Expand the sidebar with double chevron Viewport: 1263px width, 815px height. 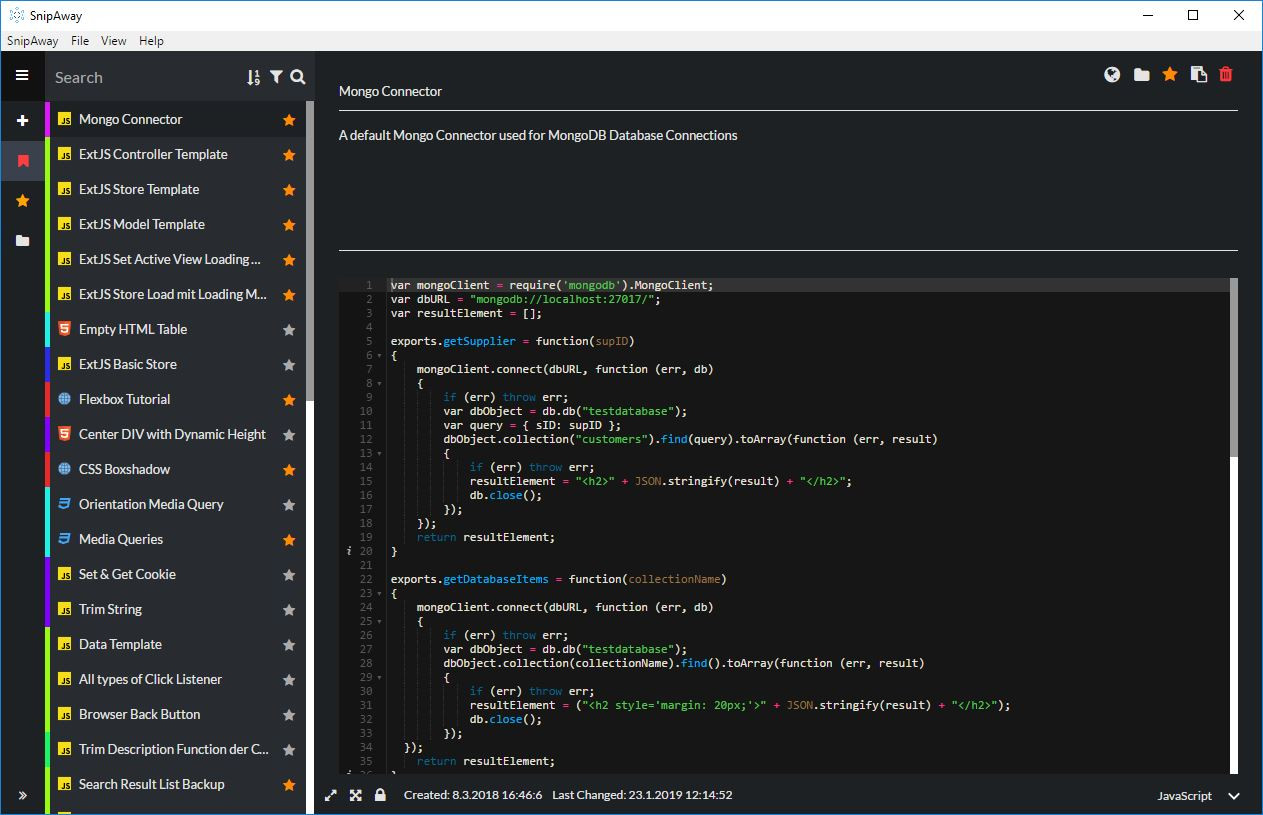22,796
